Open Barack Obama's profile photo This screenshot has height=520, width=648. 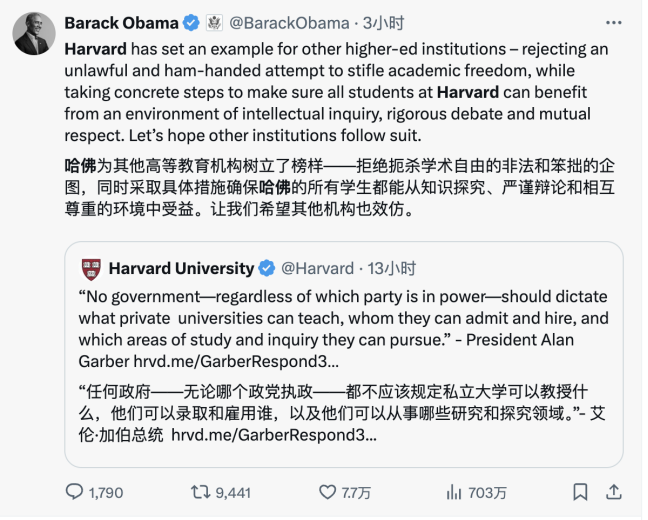click(34, 35)
